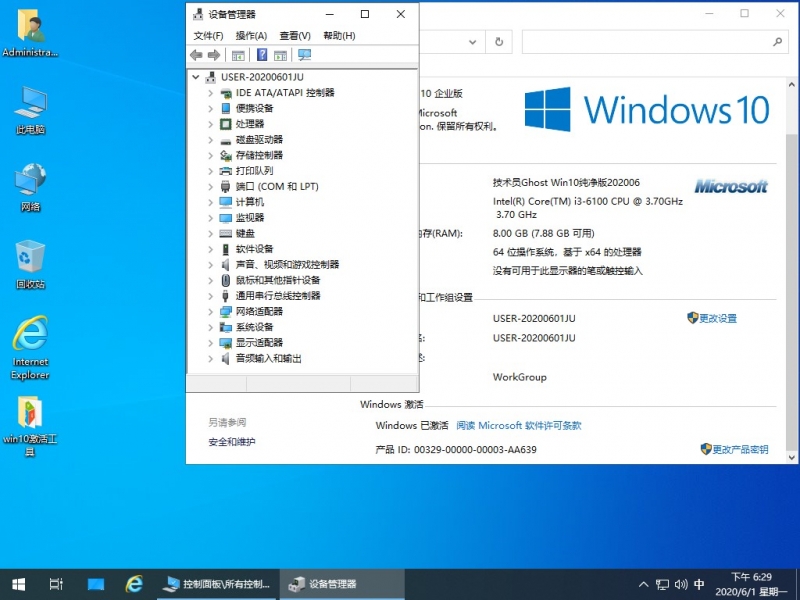Click the 更改设置 link
Screen dimensions: 800x600
(x=717, y=318)
